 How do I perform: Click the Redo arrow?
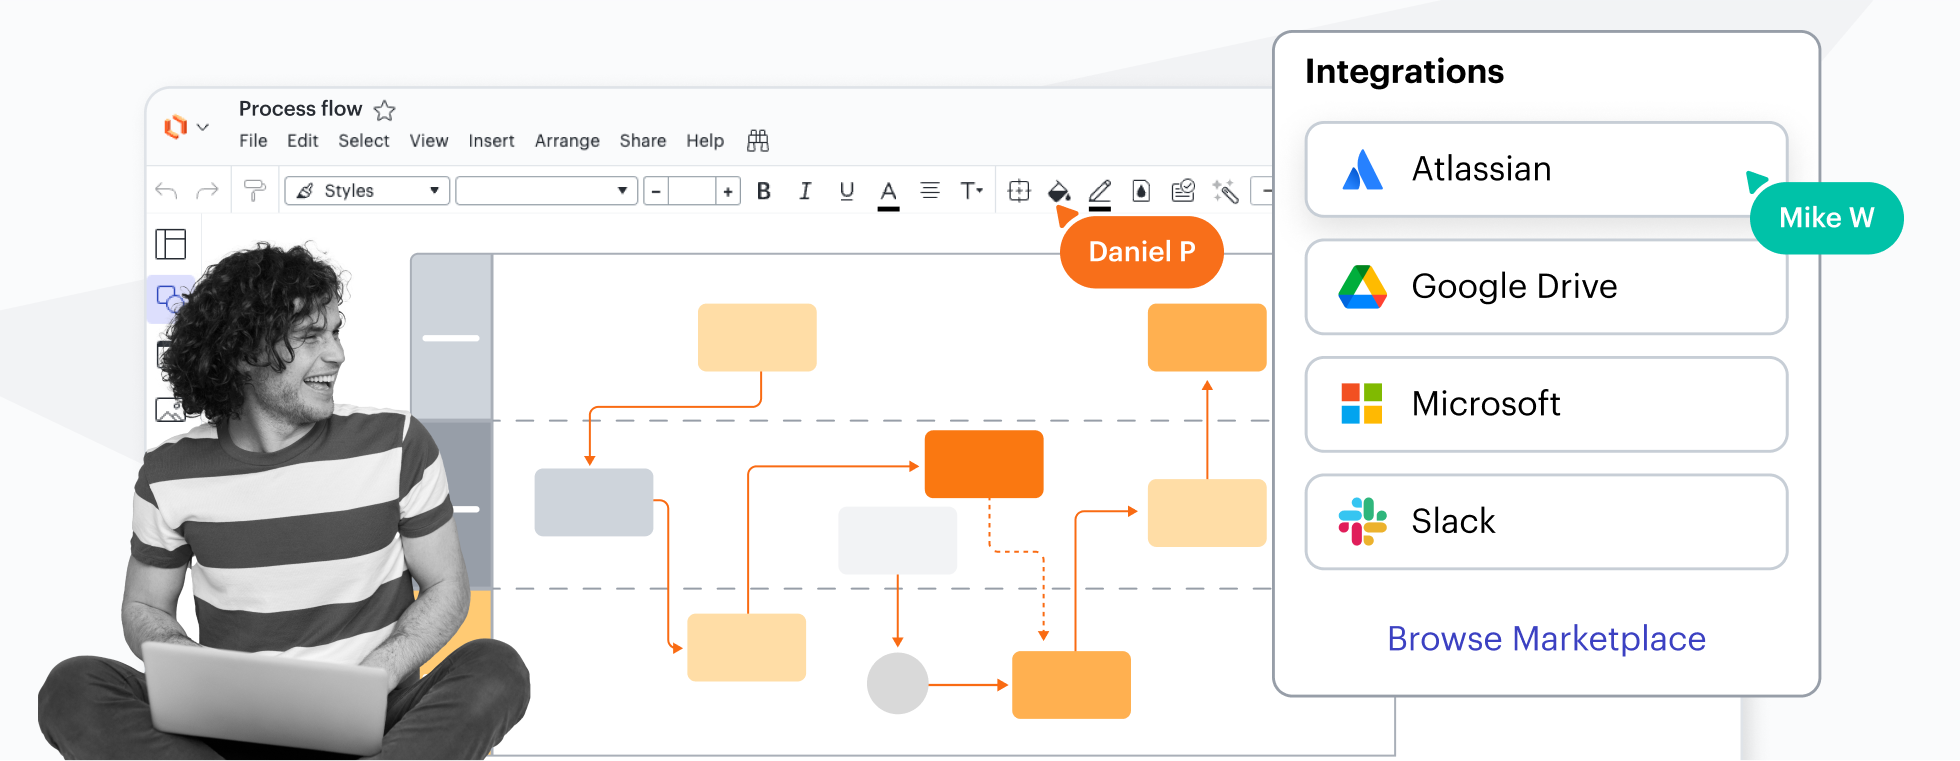[x=207, y=191]
